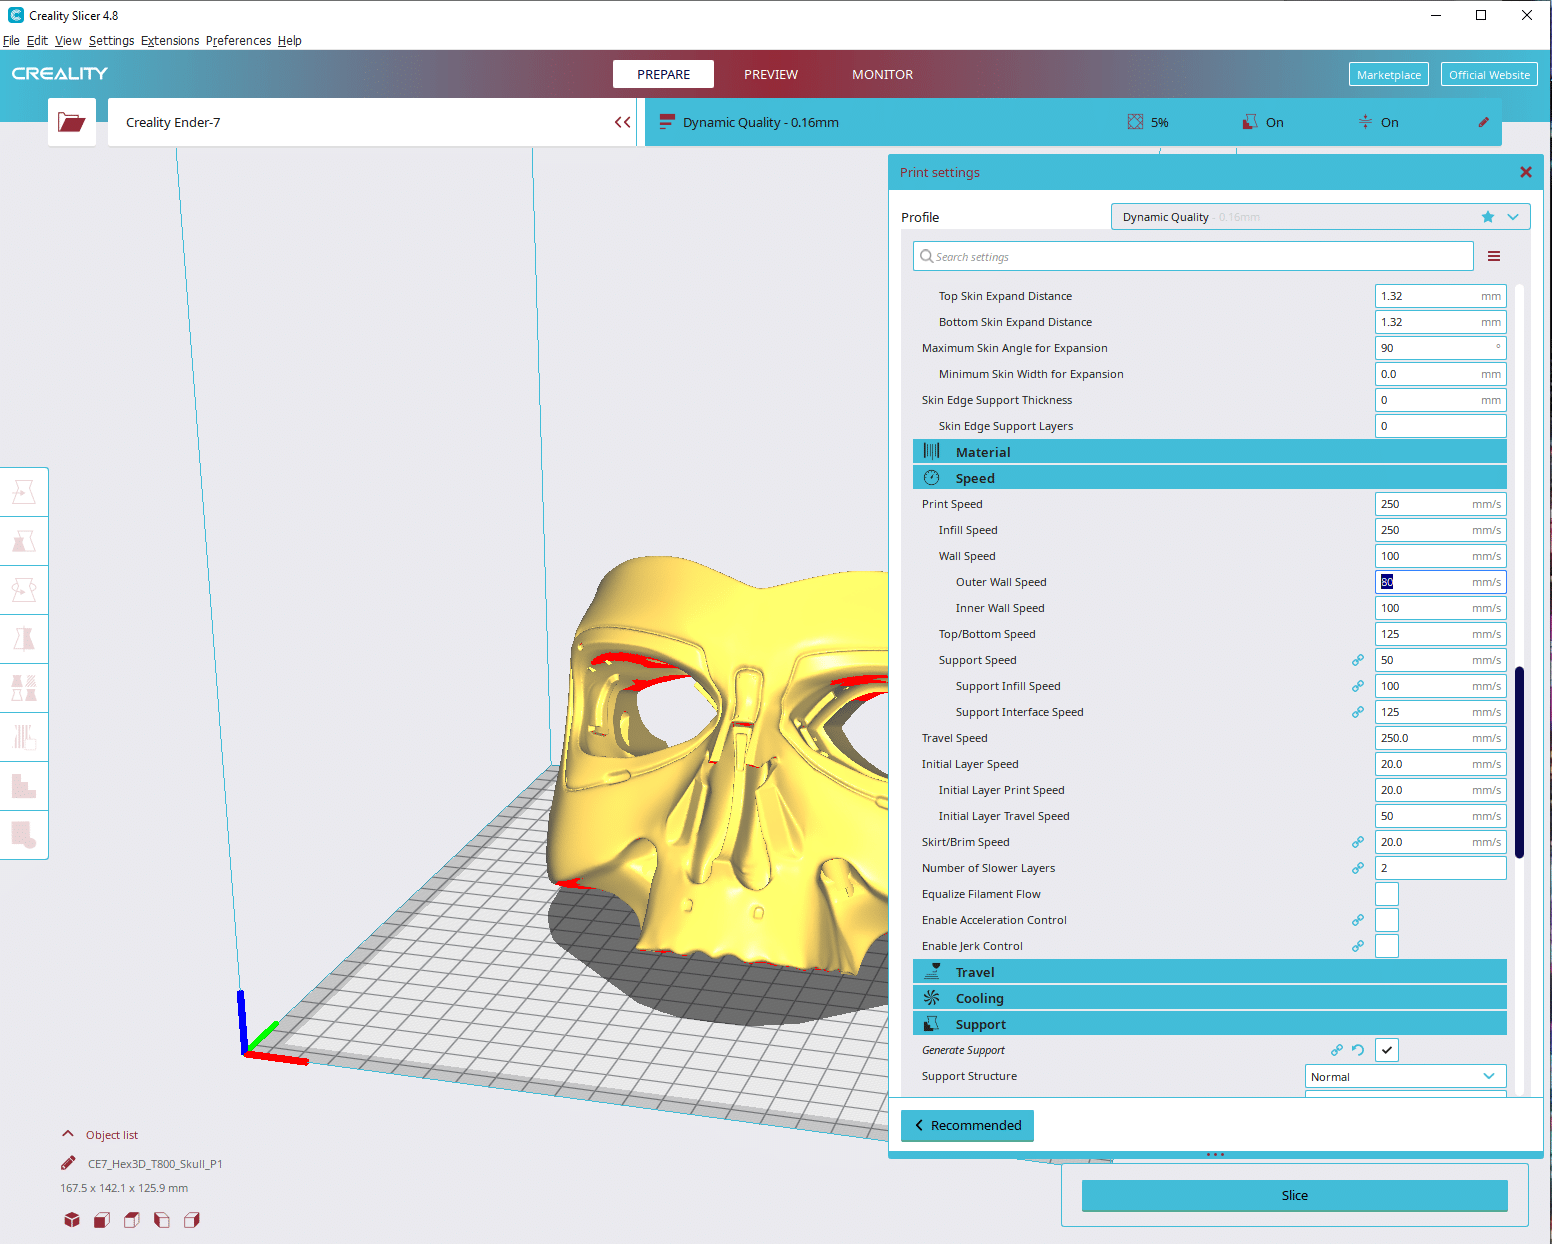Expand the Material settings category
The image size is (1552, 1244).
(x=1209, y=452)
